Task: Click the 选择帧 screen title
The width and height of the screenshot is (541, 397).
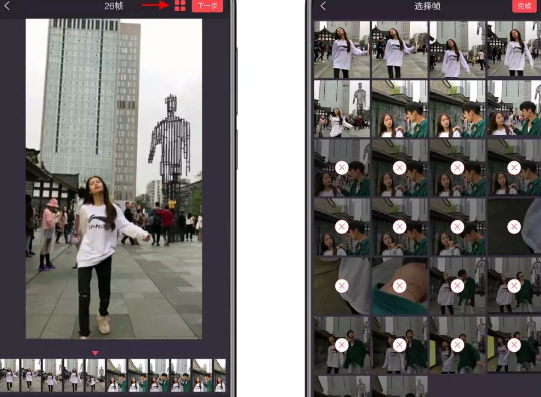Action: point(427,6)
